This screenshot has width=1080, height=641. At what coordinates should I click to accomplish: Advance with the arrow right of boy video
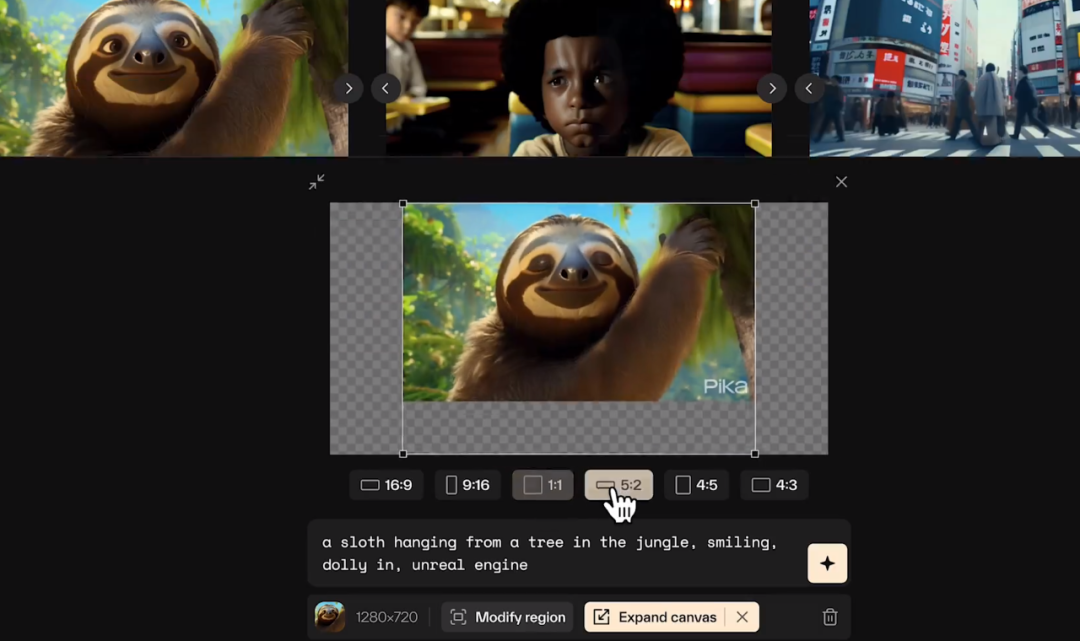(x=771, y=88)
